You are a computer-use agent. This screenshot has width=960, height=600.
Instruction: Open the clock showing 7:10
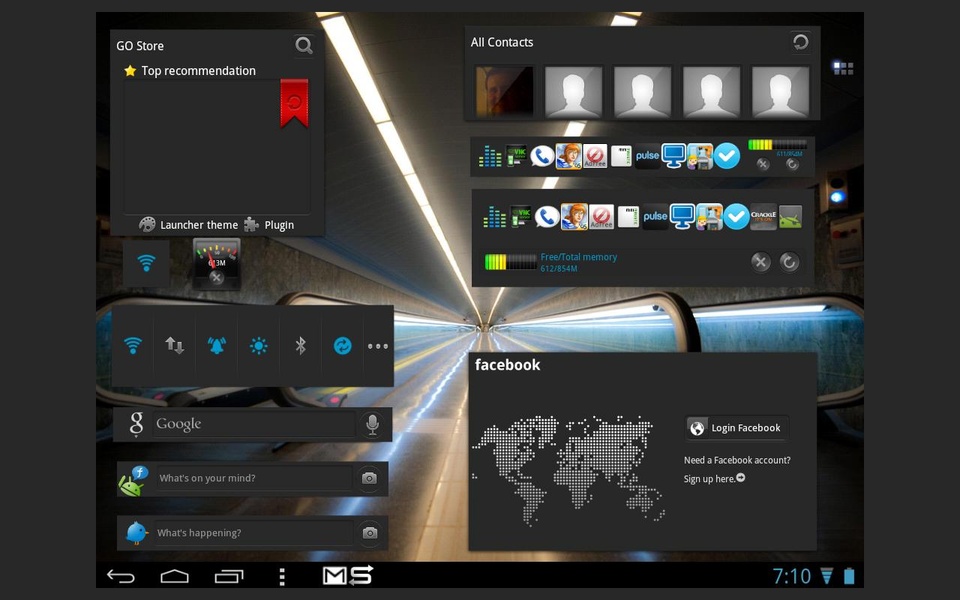pyautogui.click(x=791, y=576)
